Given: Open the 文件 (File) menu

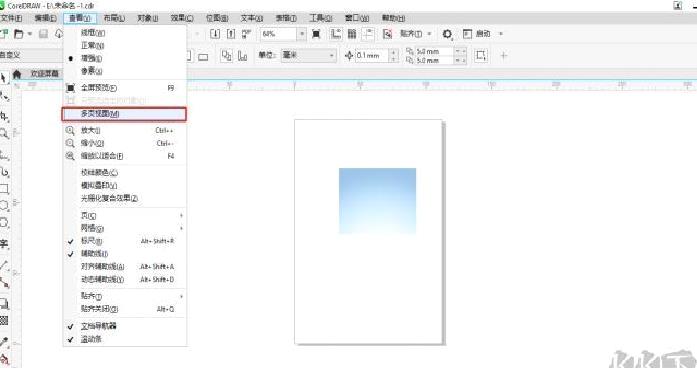Looking at the screenshot, I should point(11,18).
